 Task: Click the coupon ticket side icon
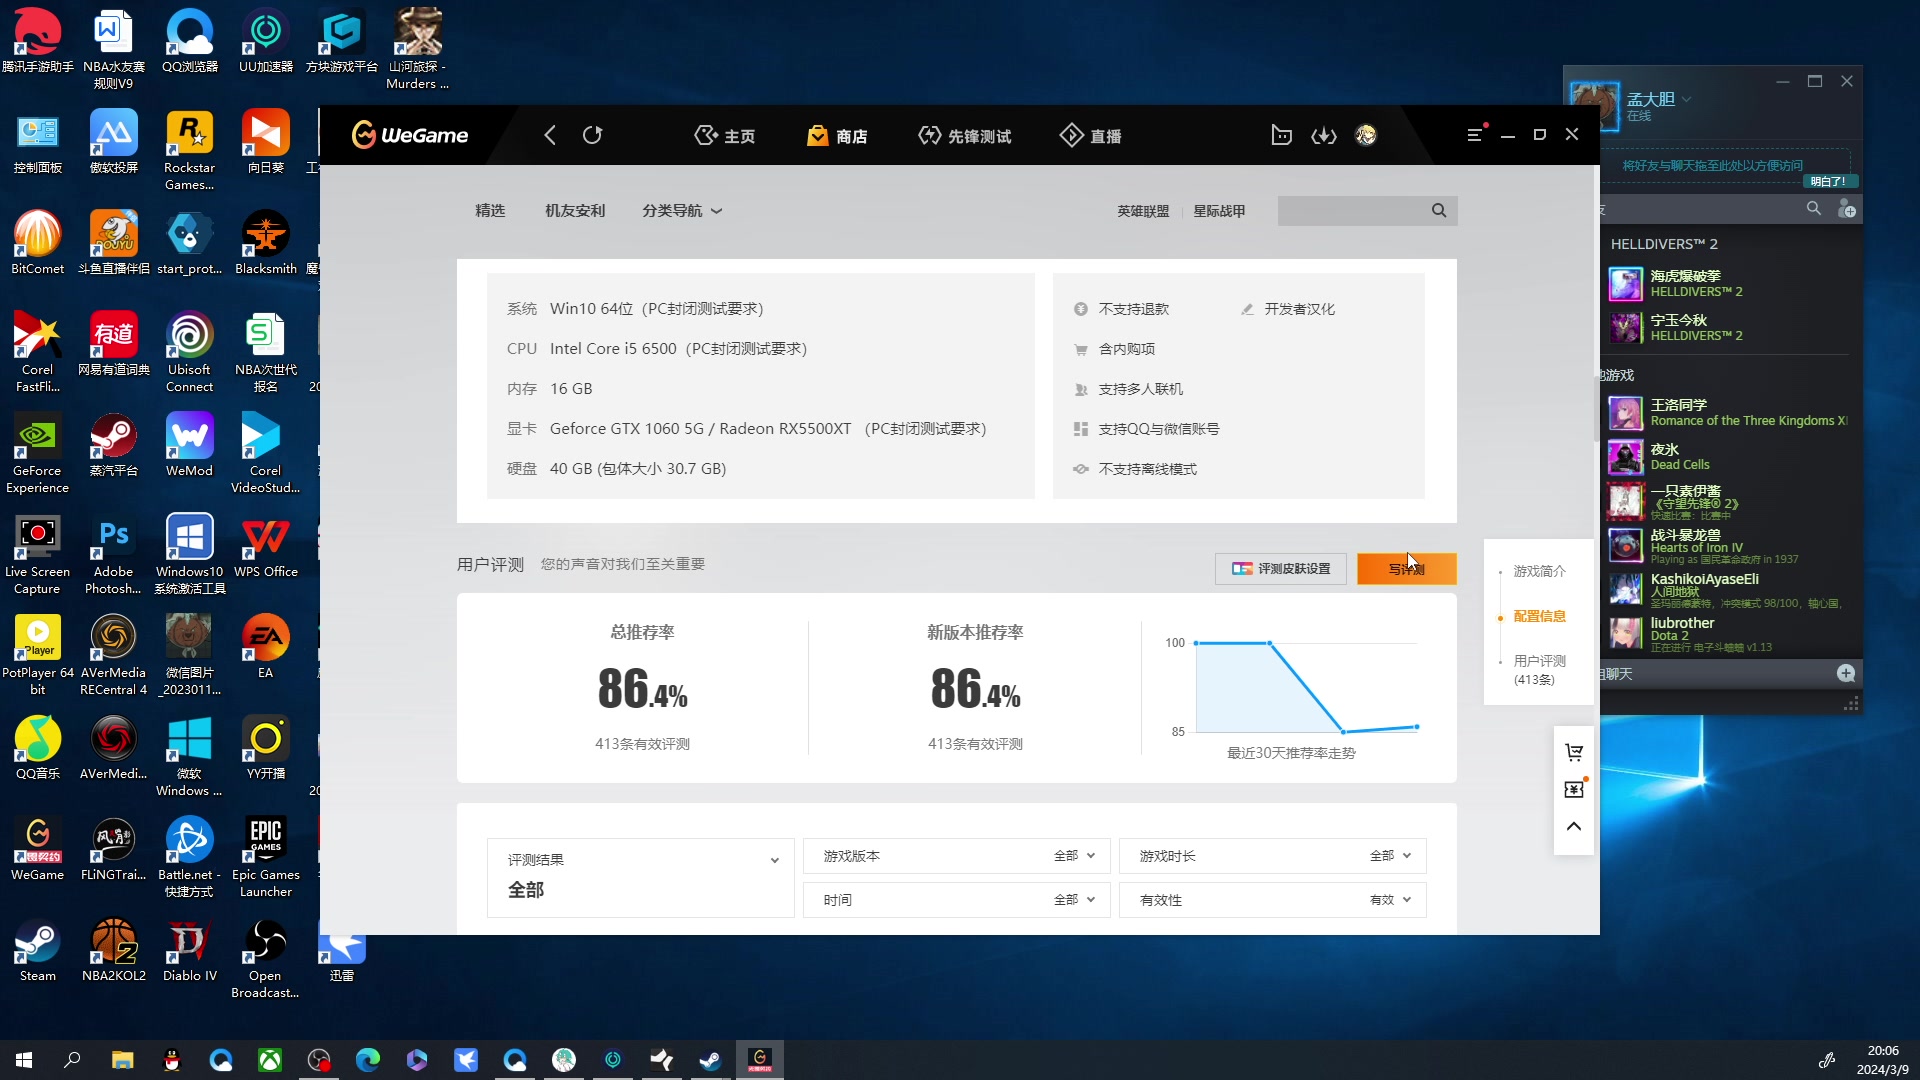pos(1574,789)
